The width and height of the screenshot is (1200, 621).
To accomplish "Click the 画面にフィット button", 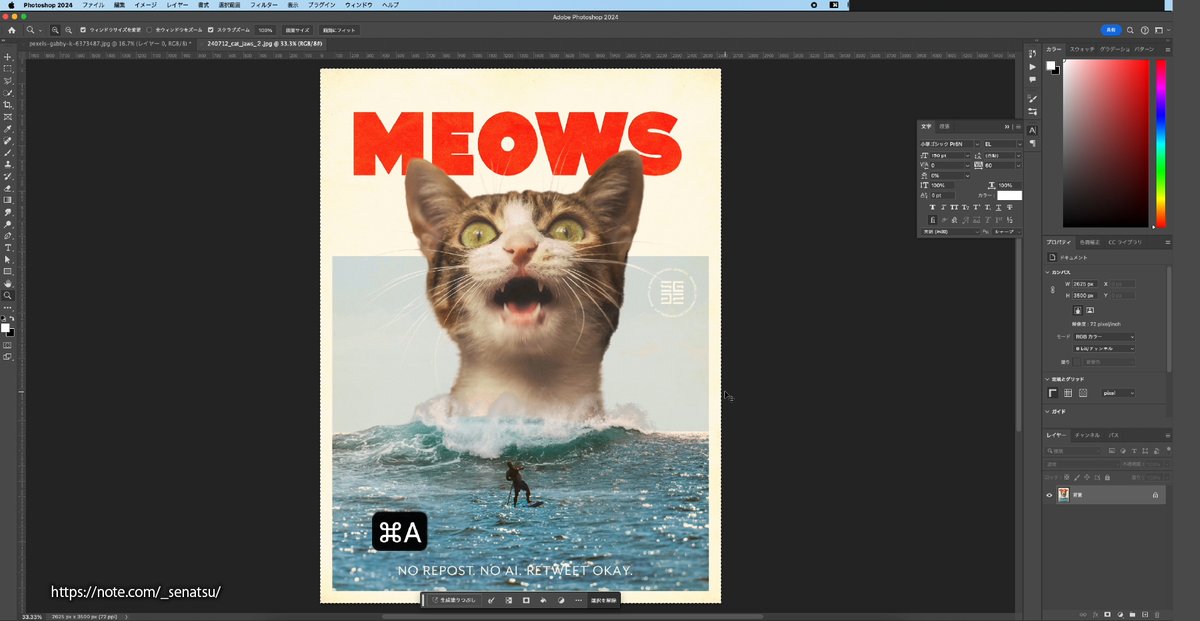I will click(x=341, y=30).
